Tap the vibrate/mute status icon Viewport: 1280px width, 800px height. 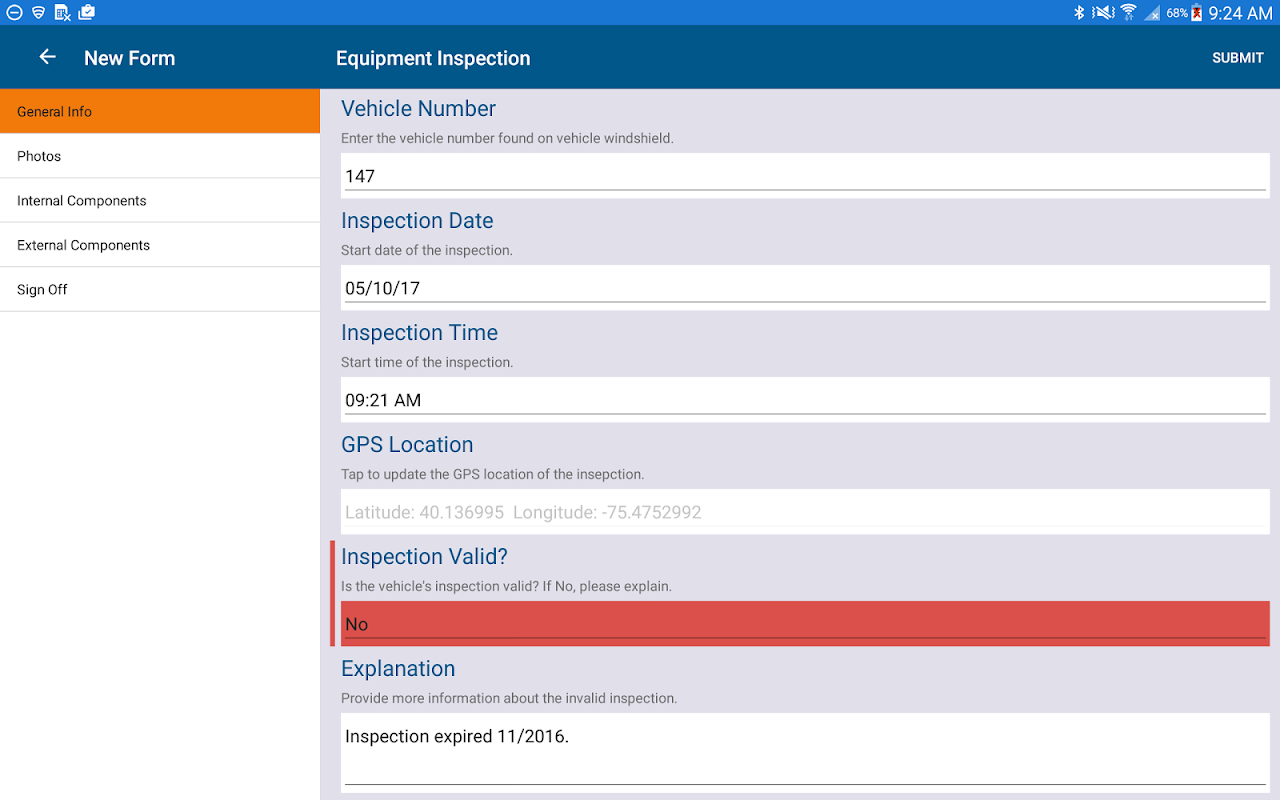point(1103,13)
